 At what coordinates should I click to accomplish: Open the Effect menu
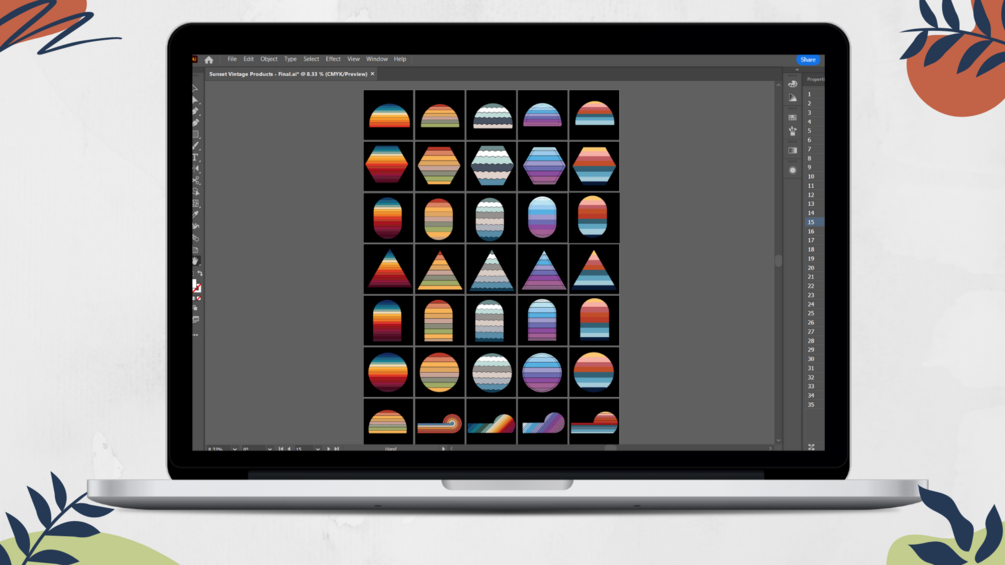point(333,59)
